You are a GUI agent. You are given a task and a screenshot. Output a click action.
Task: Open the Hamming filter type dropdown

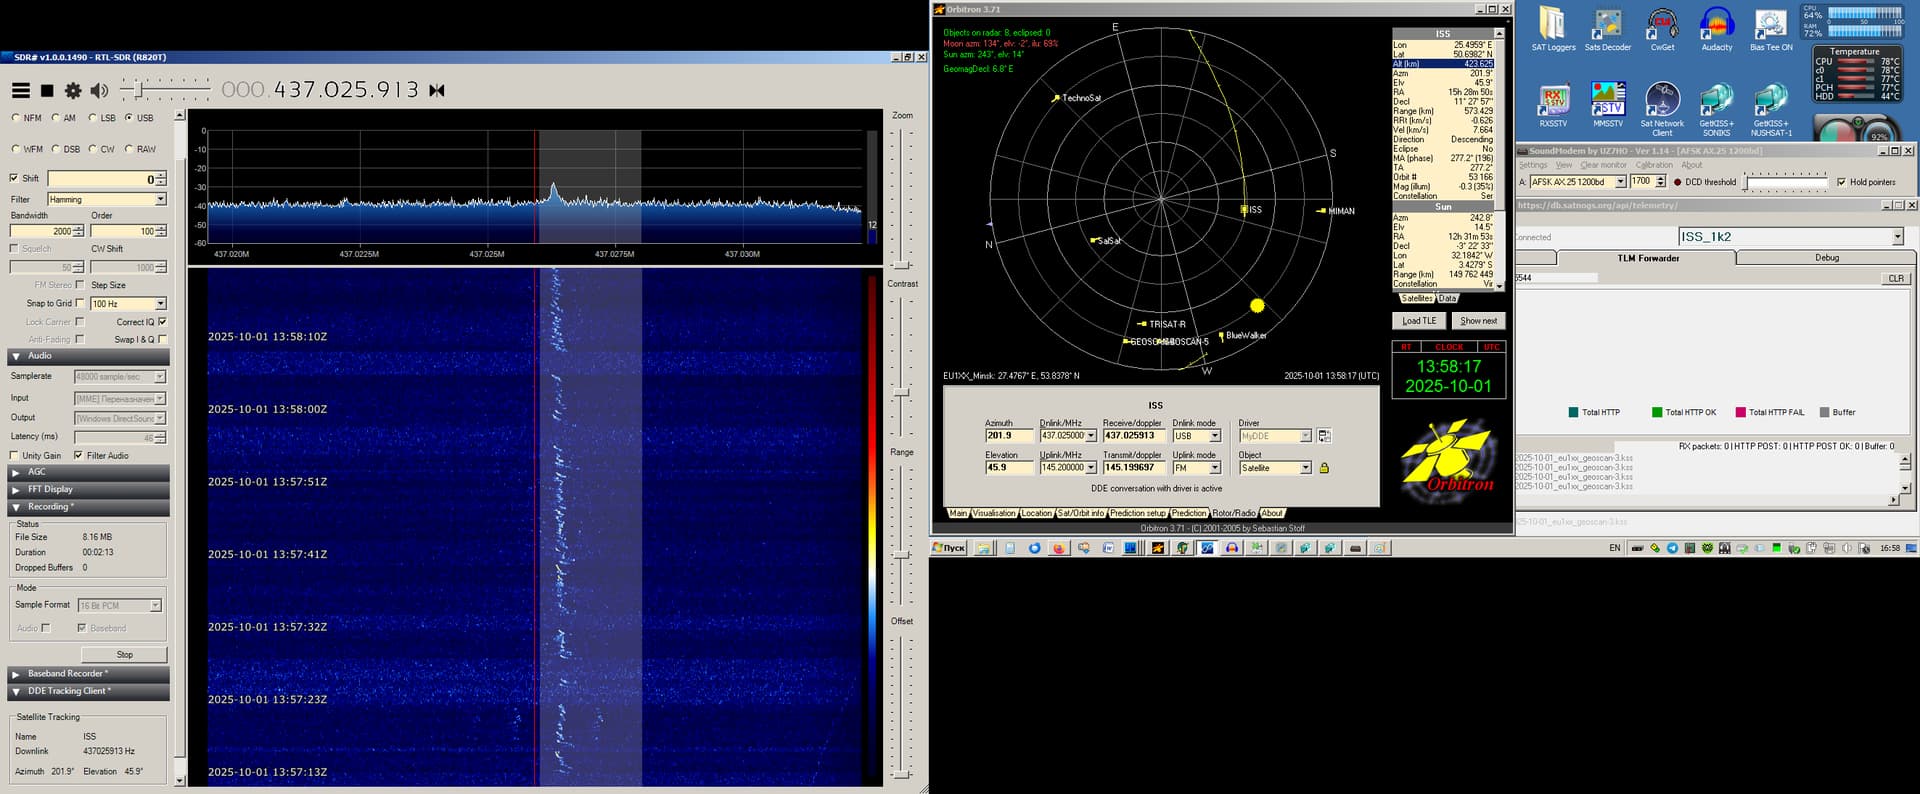(x=160, y=199)
